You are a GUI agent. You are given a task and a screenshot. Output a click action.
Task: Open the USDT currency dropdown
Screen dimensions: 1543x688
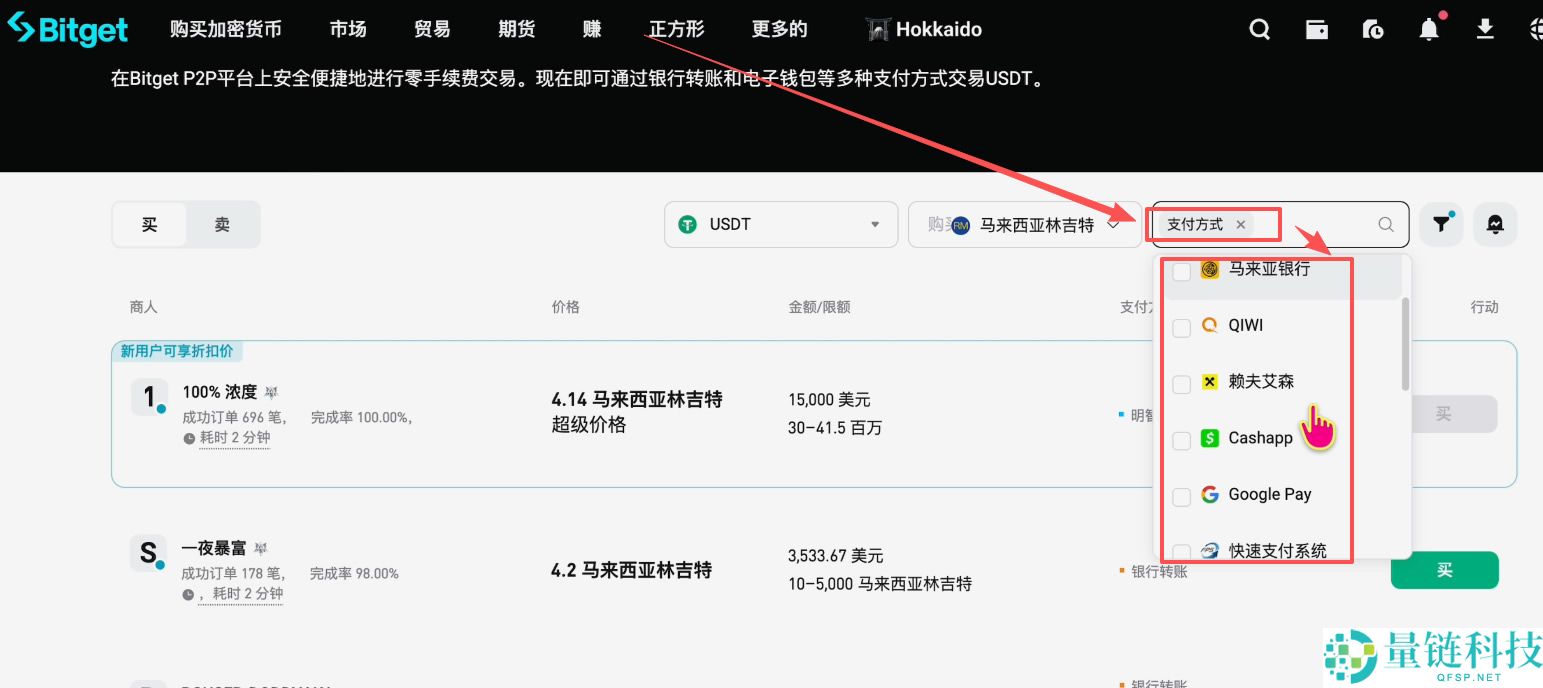[x=780, y=224]
